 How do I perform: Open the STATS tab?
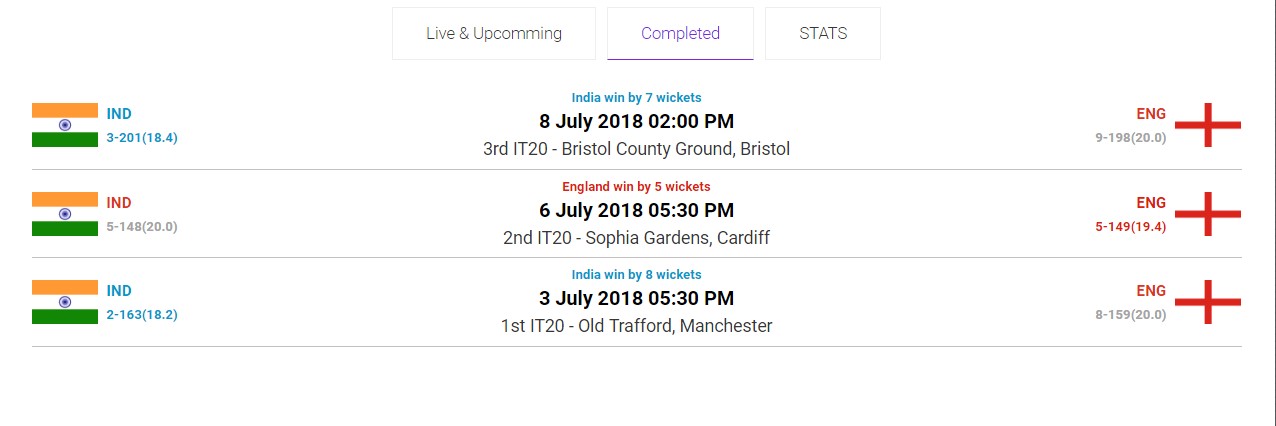click(x=823, y=34)
